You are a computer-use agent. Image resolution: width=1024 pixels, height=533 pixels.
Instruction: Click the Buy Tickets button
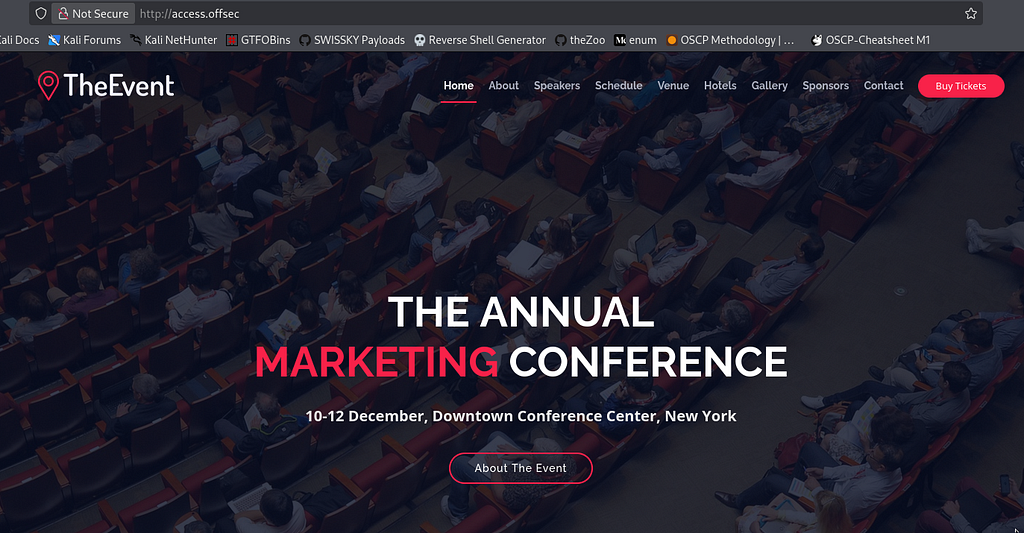point(961,86)
